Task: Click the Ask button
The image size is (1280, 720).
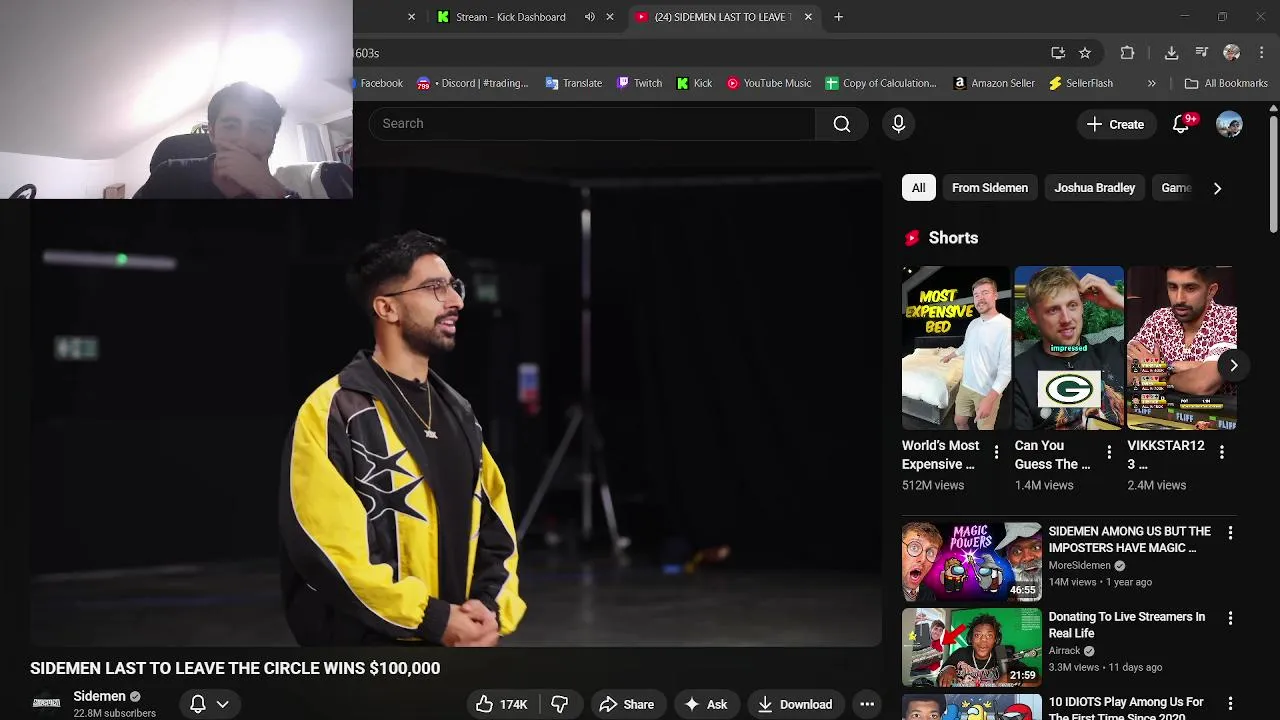Action: [705, 704]
